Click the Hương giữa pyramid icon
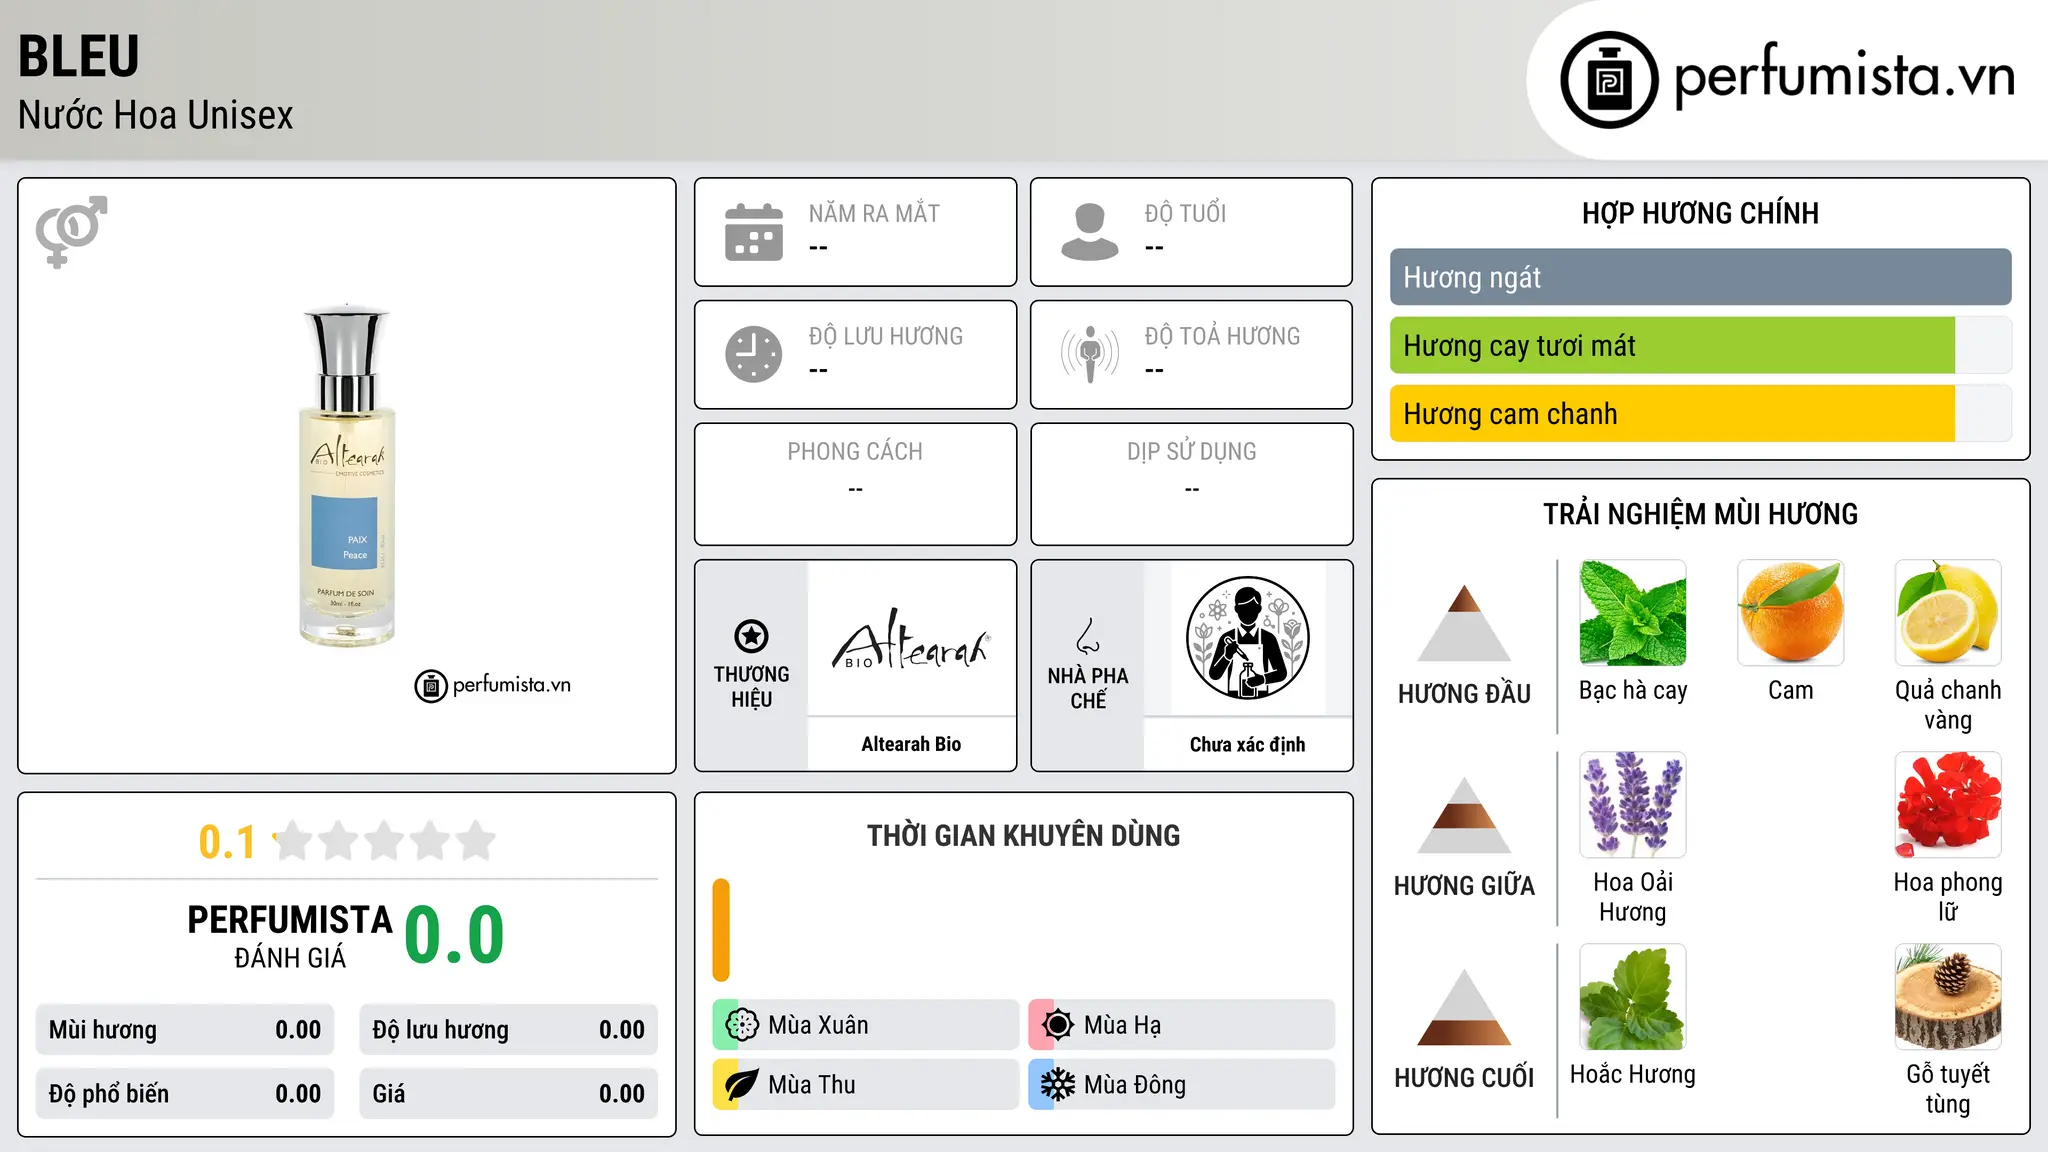Image resolution: width=2048 pixels, height=1152 pixels. (1464, 815)
